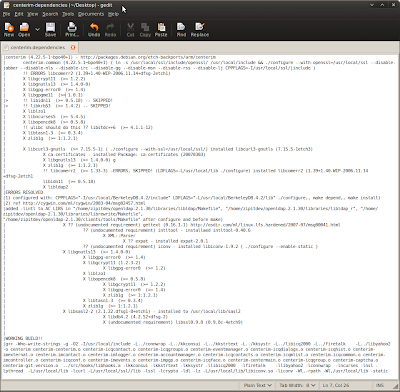Open the Edit menu
This screenshot has height=392, width=400.
pyautogui.click(x=19, y=14)
